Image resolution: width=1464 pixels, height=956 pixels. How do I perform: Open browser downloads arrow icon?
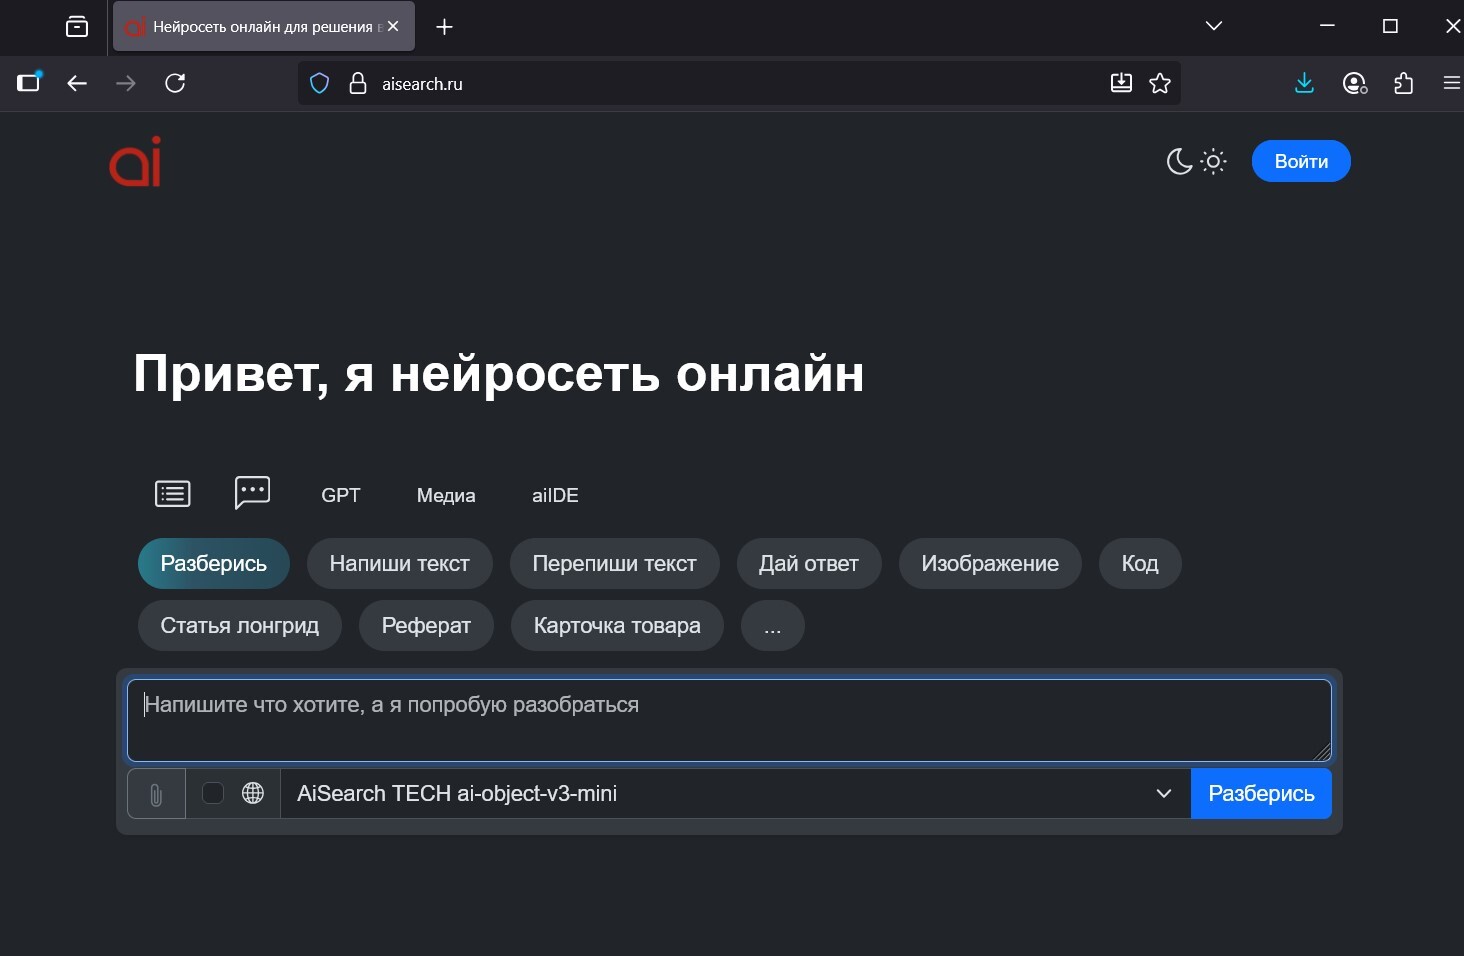[x=1304, y=83]
